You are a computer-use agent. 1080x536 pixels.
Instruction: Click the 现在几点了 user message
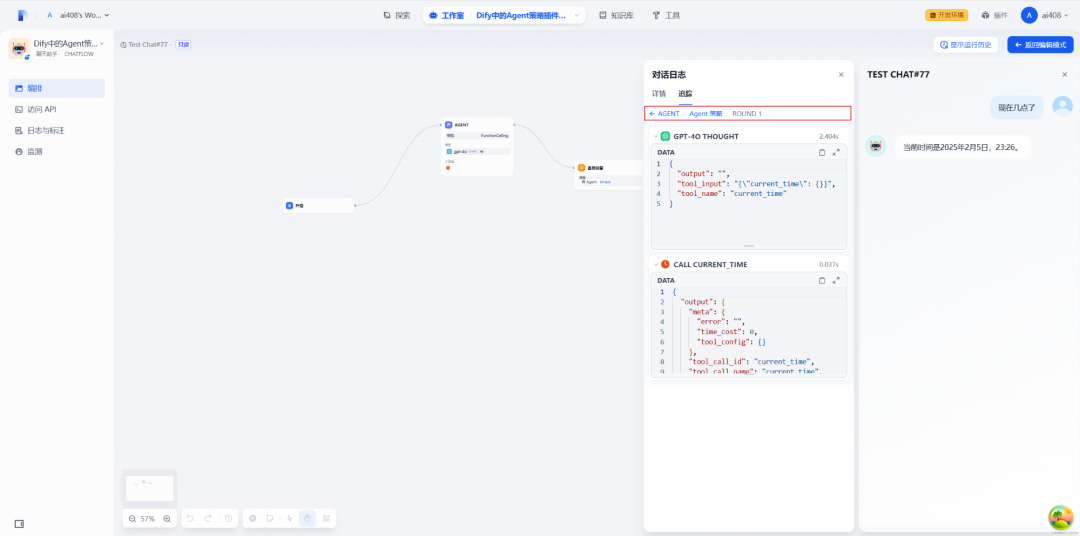(1017, 107)
